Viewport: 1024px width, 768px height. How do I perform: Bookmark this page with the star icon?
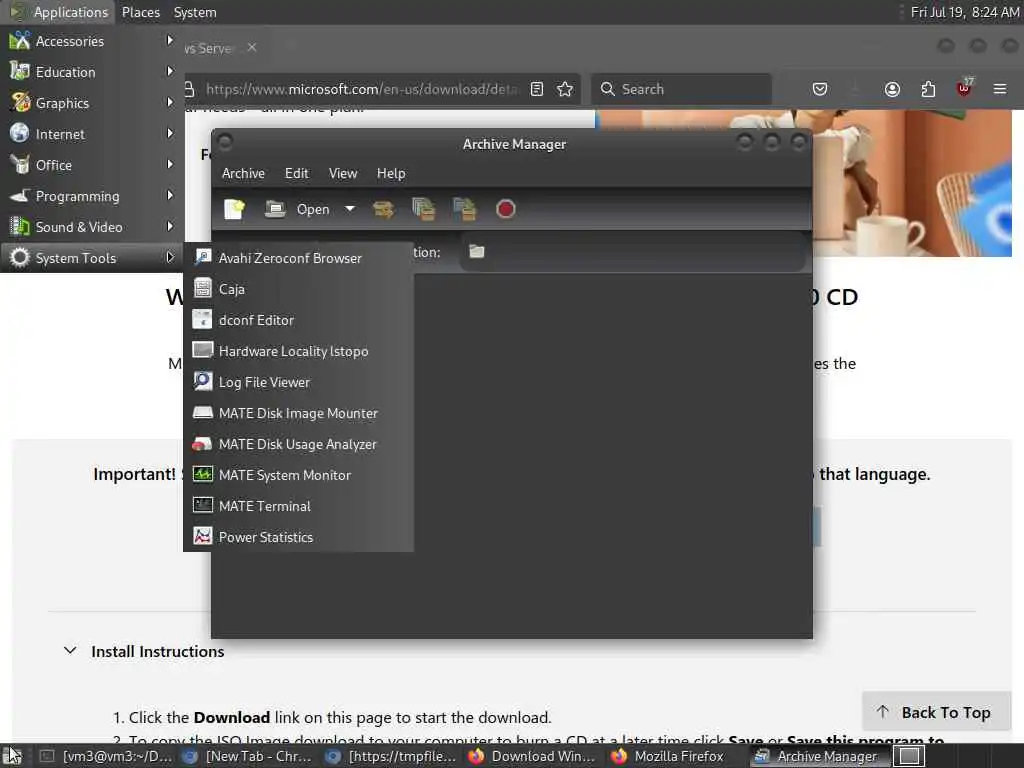tap(565, 89)
